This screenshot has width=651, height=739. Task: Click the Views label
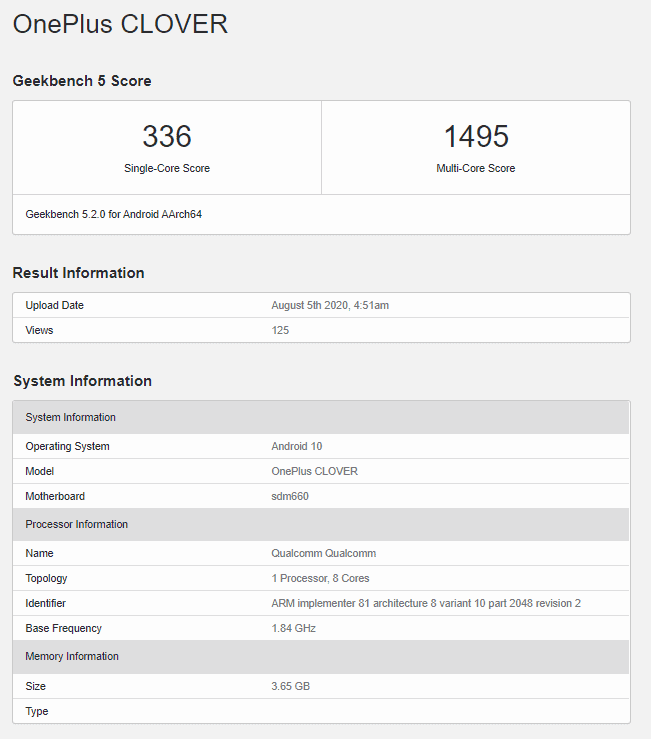39,330
